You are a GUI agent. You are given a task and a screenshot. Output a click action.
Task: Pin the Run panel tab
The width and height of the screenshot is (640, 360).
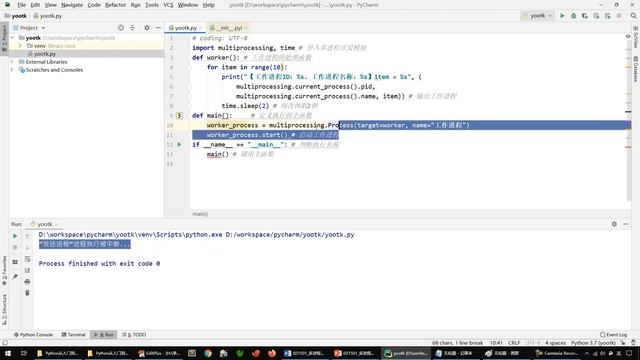click(15, 277)
